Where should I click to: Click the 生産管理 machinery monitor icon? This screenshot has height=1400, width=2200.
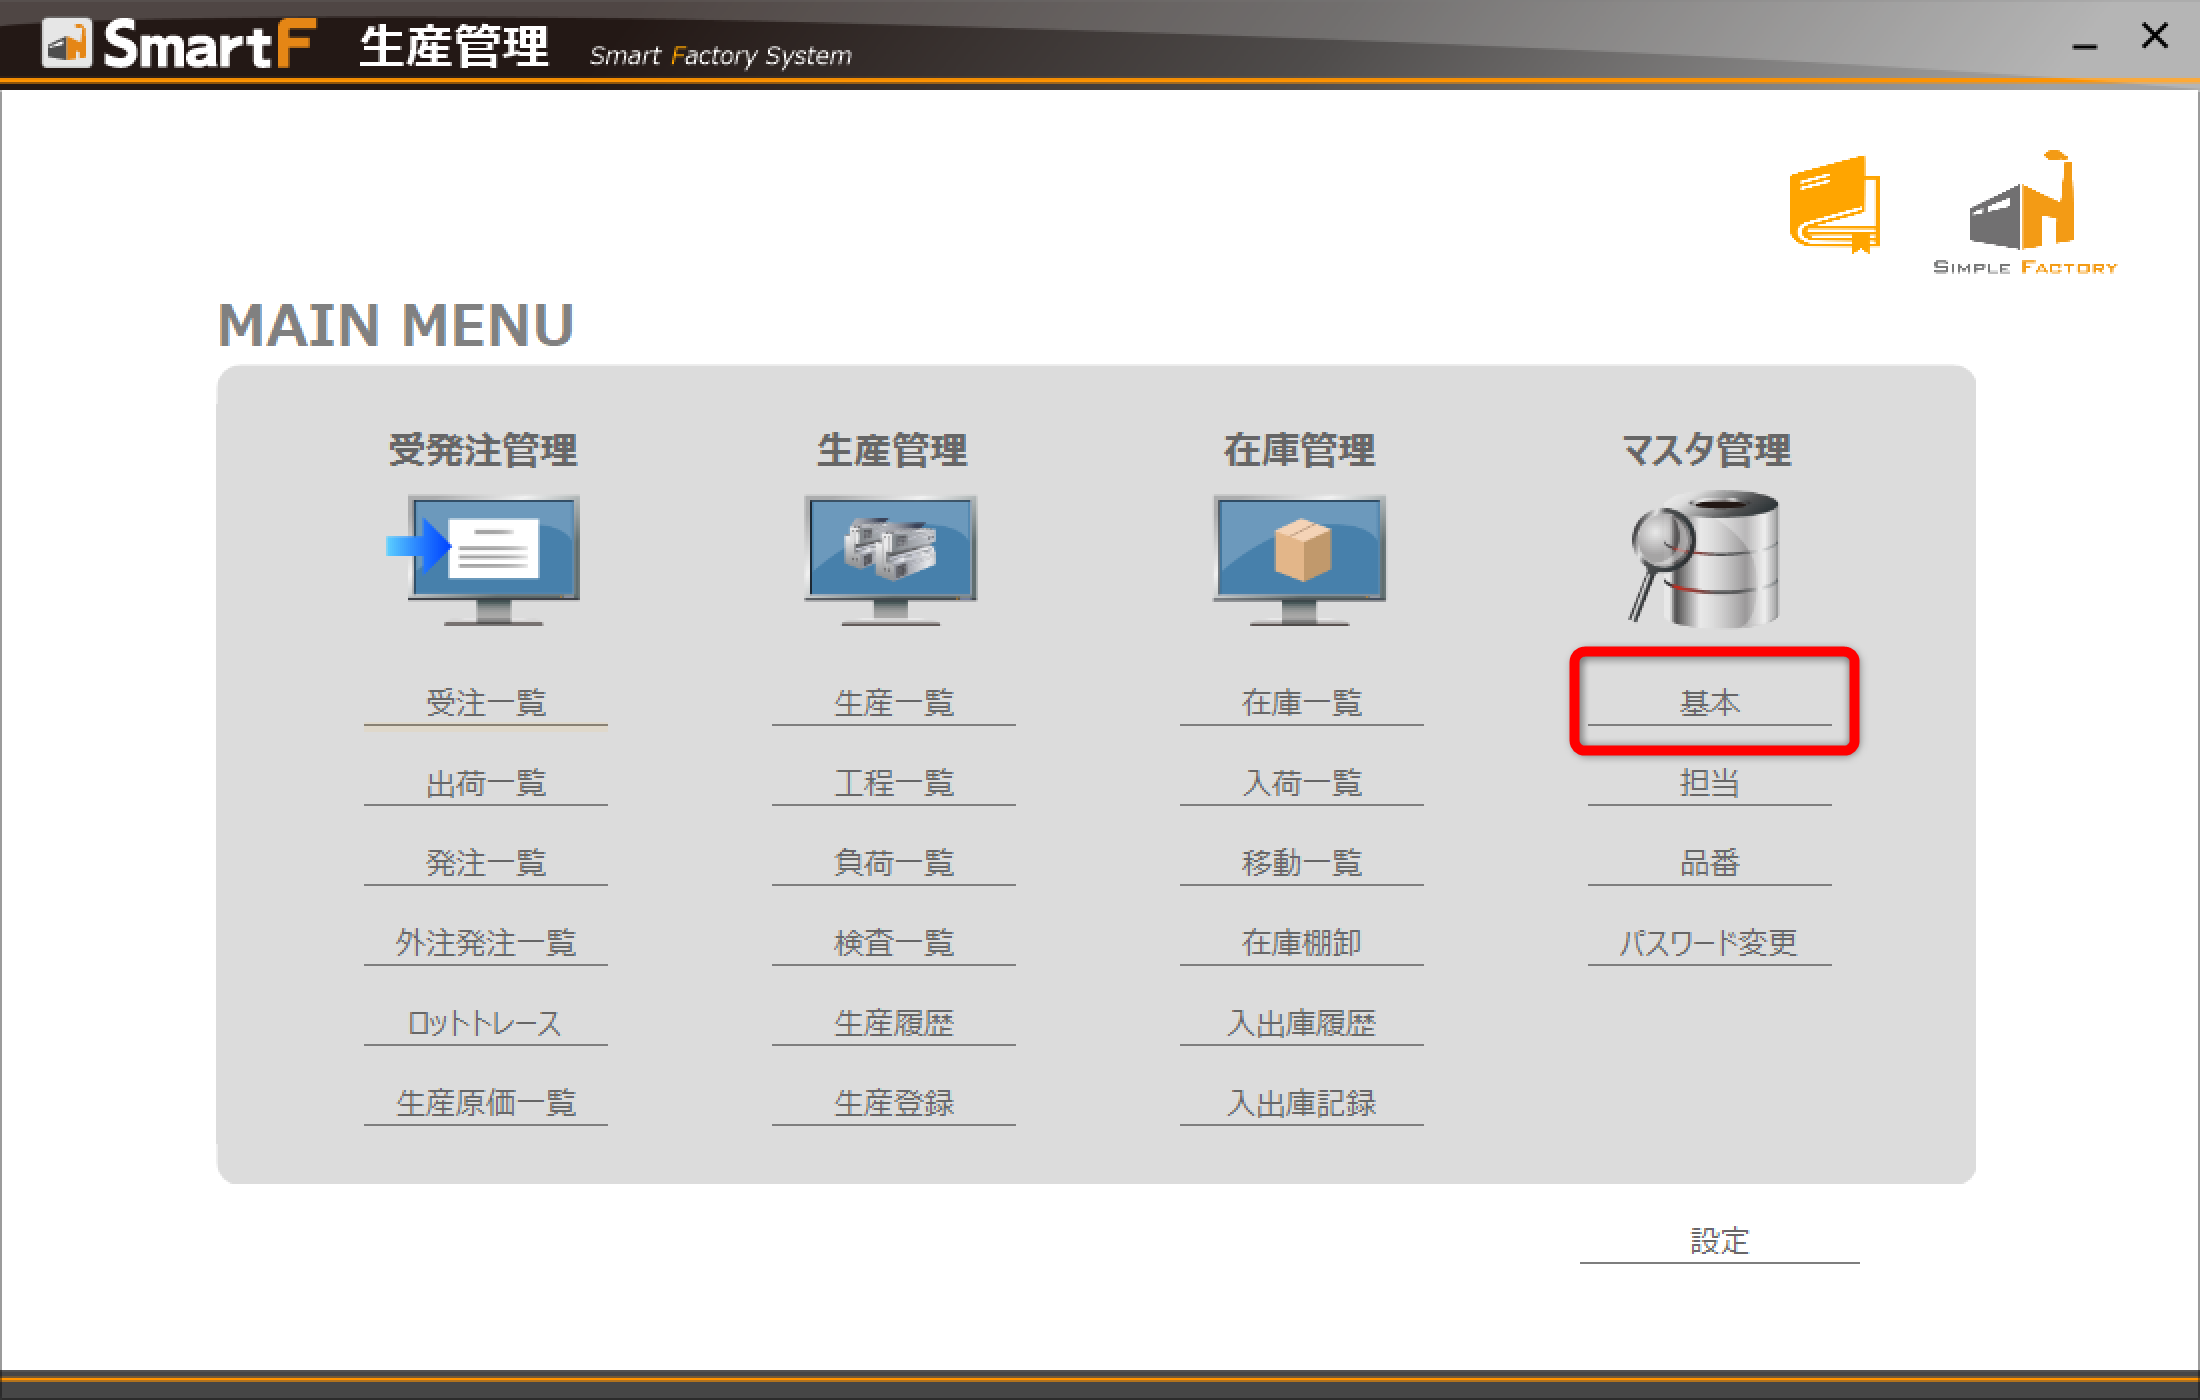(891, 558)
